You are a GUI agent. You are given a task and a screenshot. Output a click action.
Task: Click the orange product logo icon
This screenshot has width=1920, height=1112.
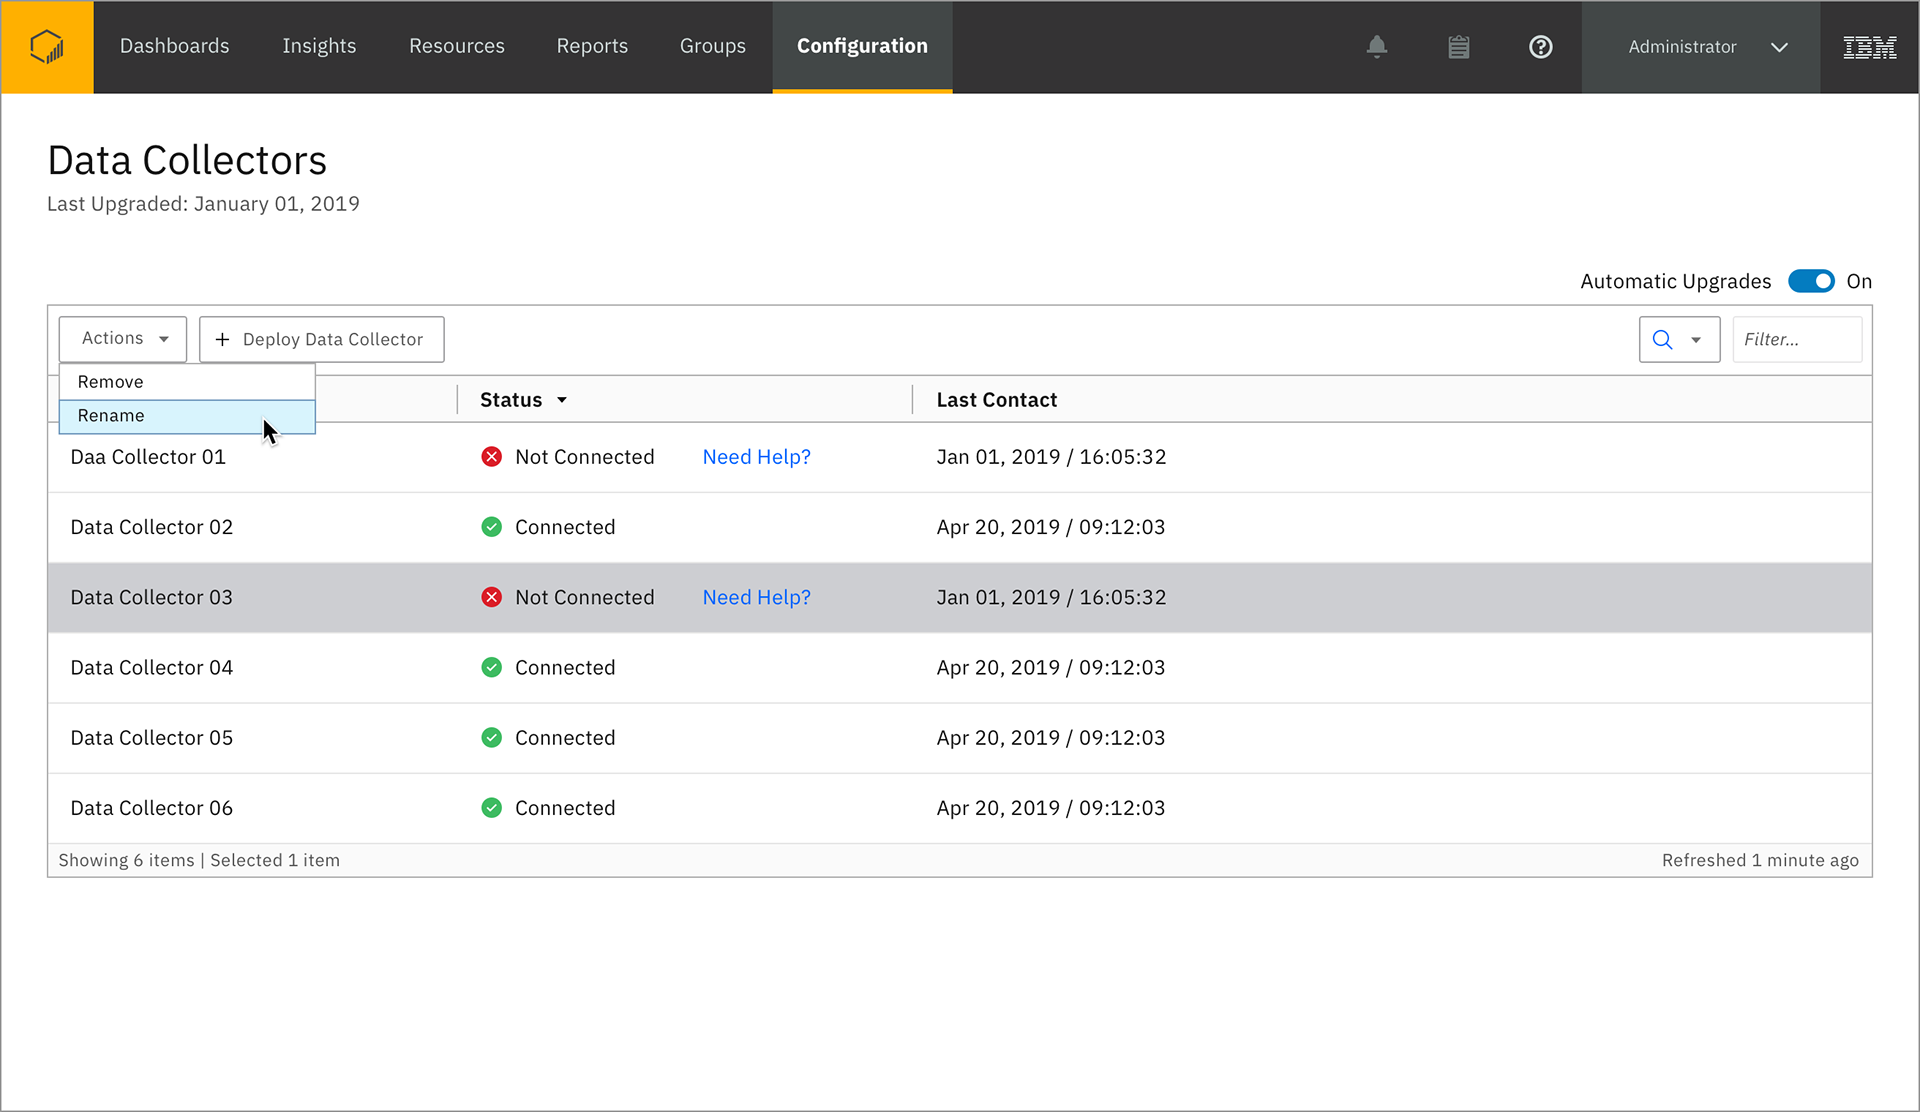click(47, 47)
